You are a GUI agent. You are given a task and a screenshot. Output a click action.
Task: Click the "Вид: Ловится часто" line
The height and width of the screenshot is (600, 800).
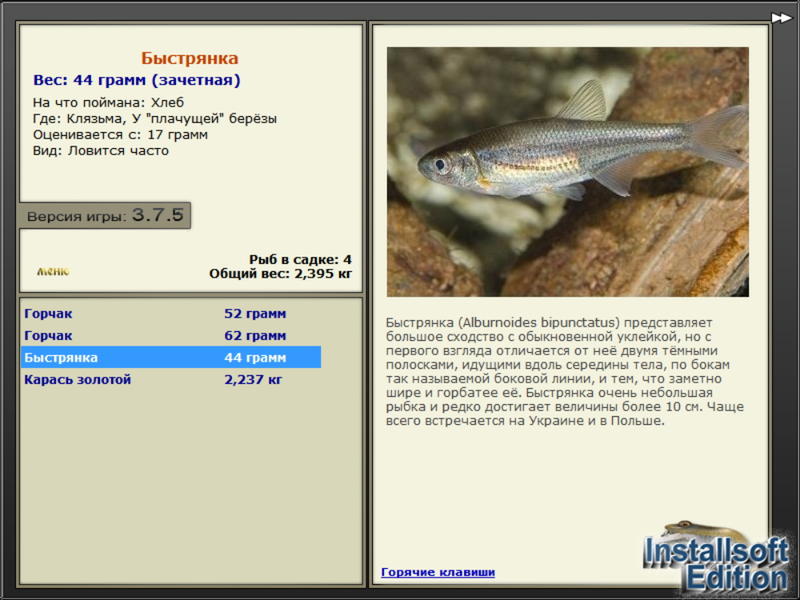tap(101, 151)
